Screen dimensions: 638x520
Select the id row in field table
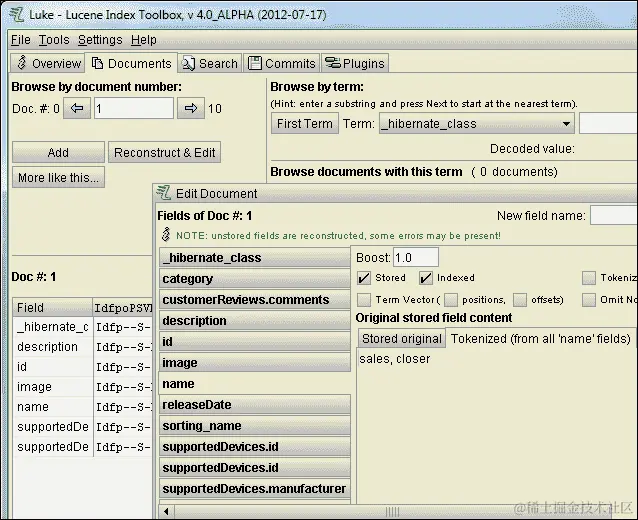click(x=83, y=367)
